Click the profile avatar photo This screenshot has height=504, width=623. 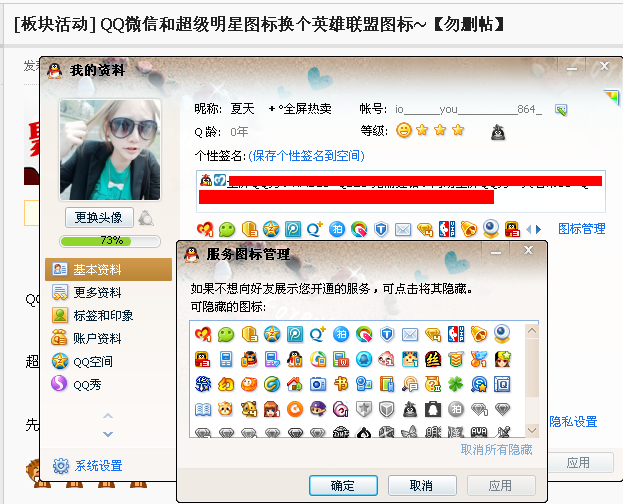pyautogui.click(x=110, y=150)
